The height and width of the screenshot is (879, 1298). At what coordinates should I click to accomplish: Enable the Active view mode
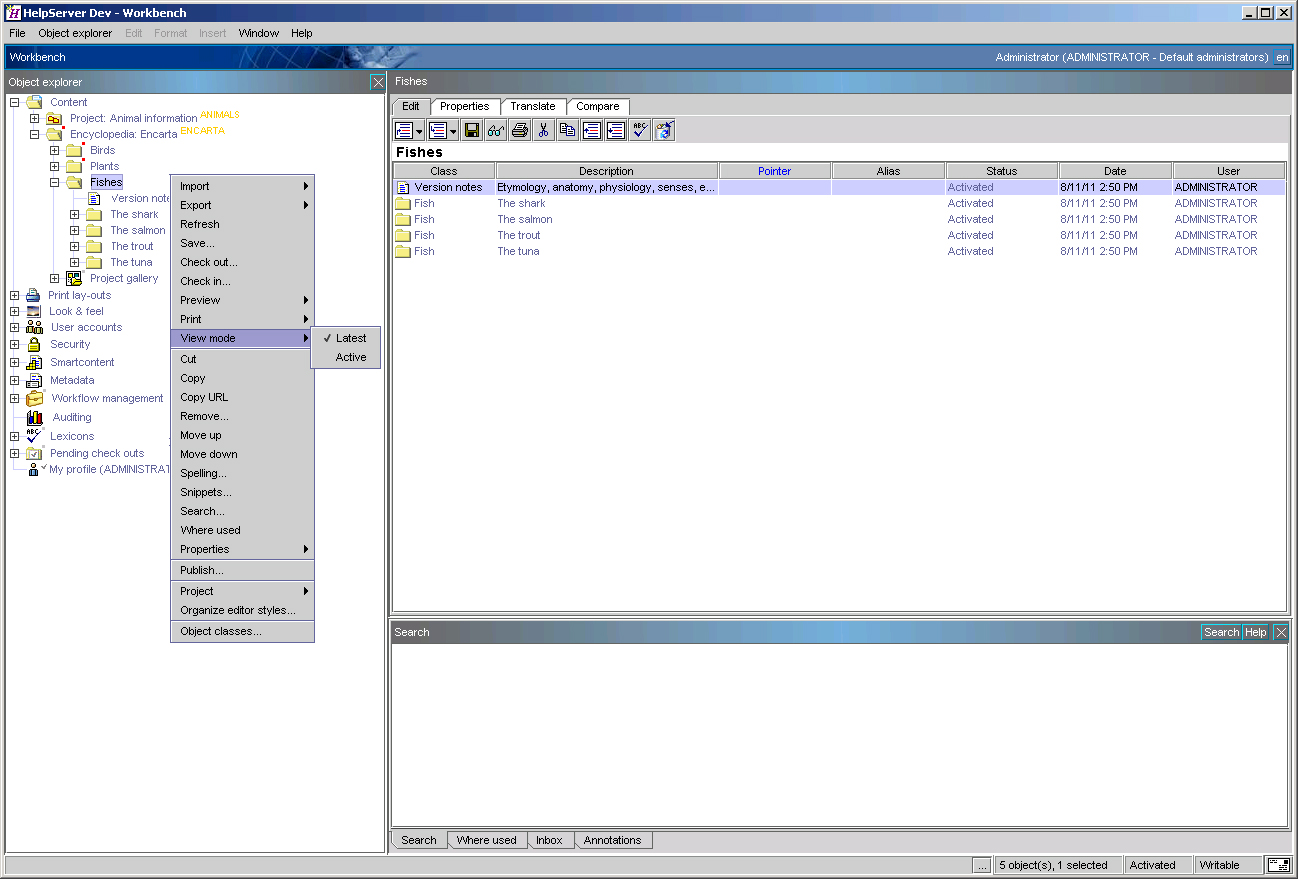346,357
